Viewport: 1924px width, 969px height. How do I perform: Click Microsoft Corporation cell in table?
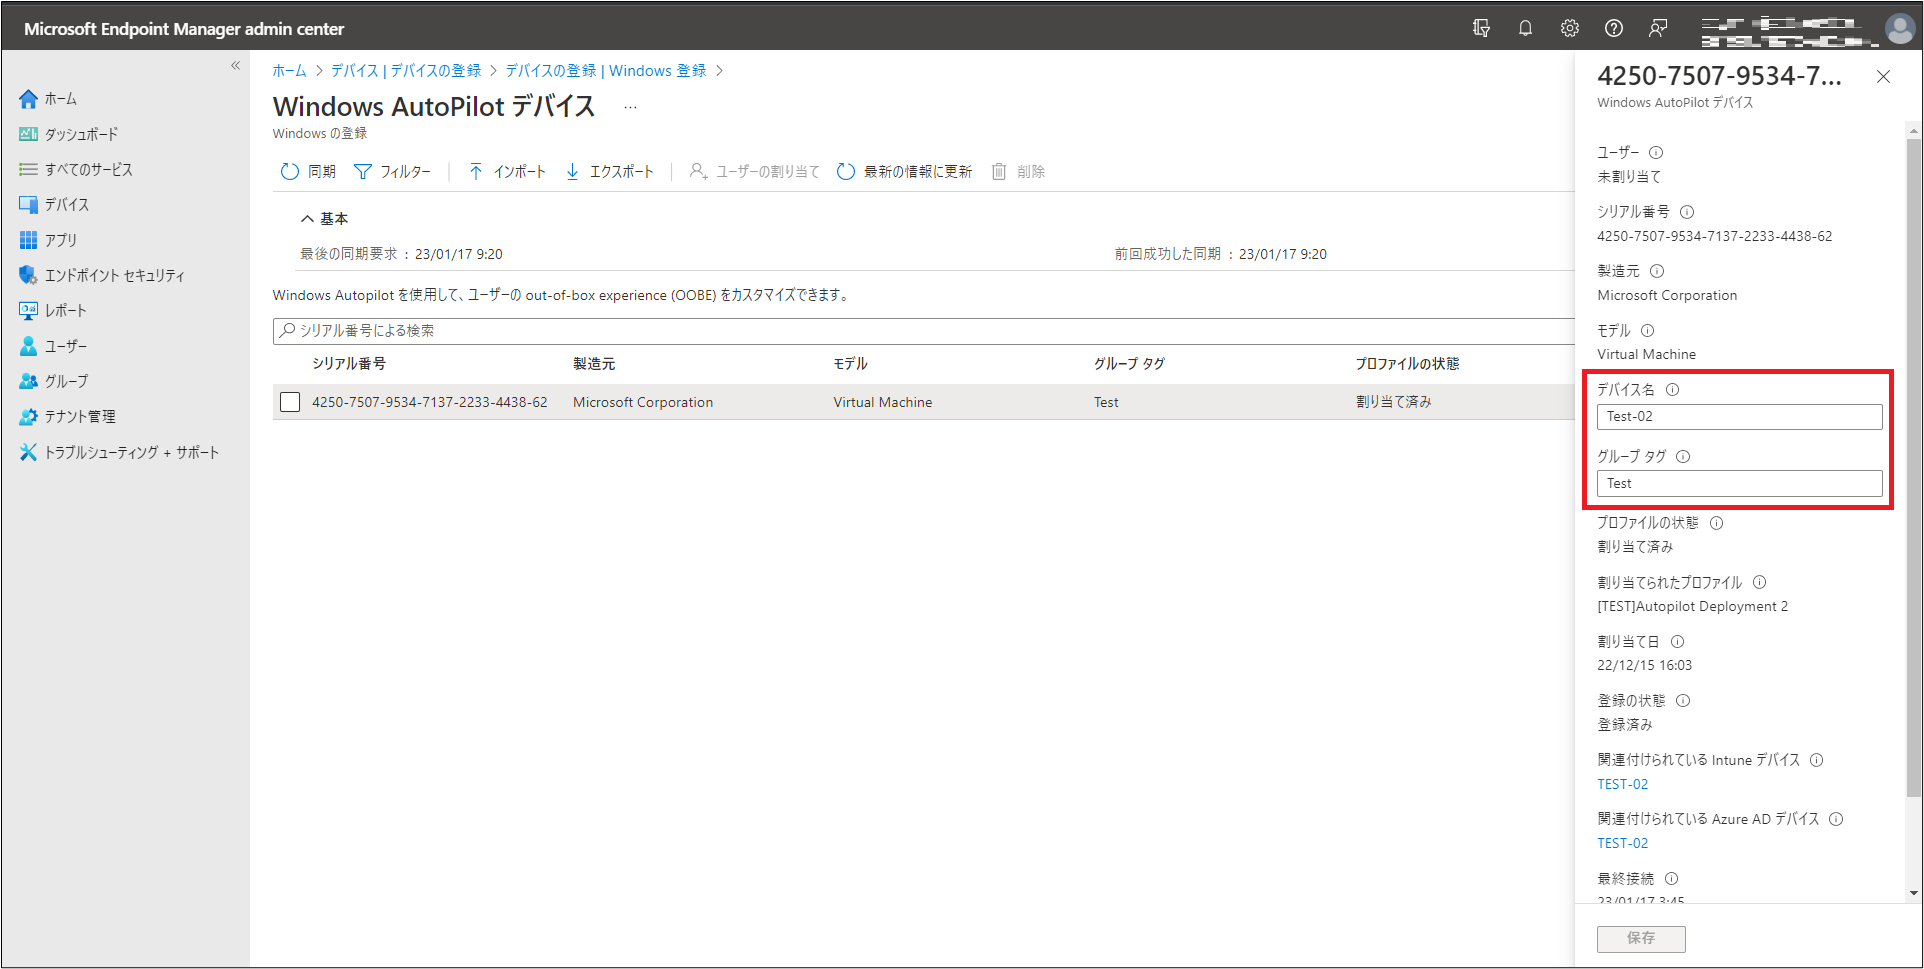click(x=643, y=402)
